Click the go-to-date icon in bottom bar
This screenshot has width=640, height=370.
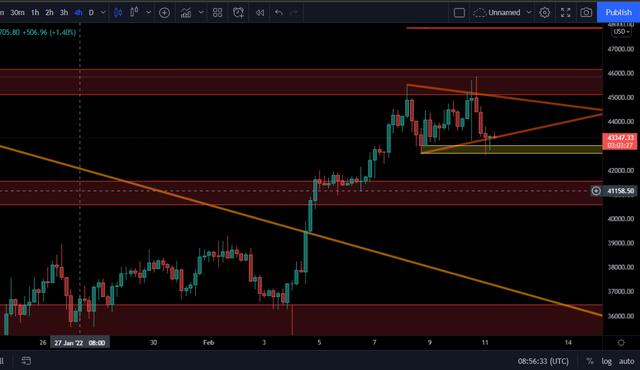[26, 361]
